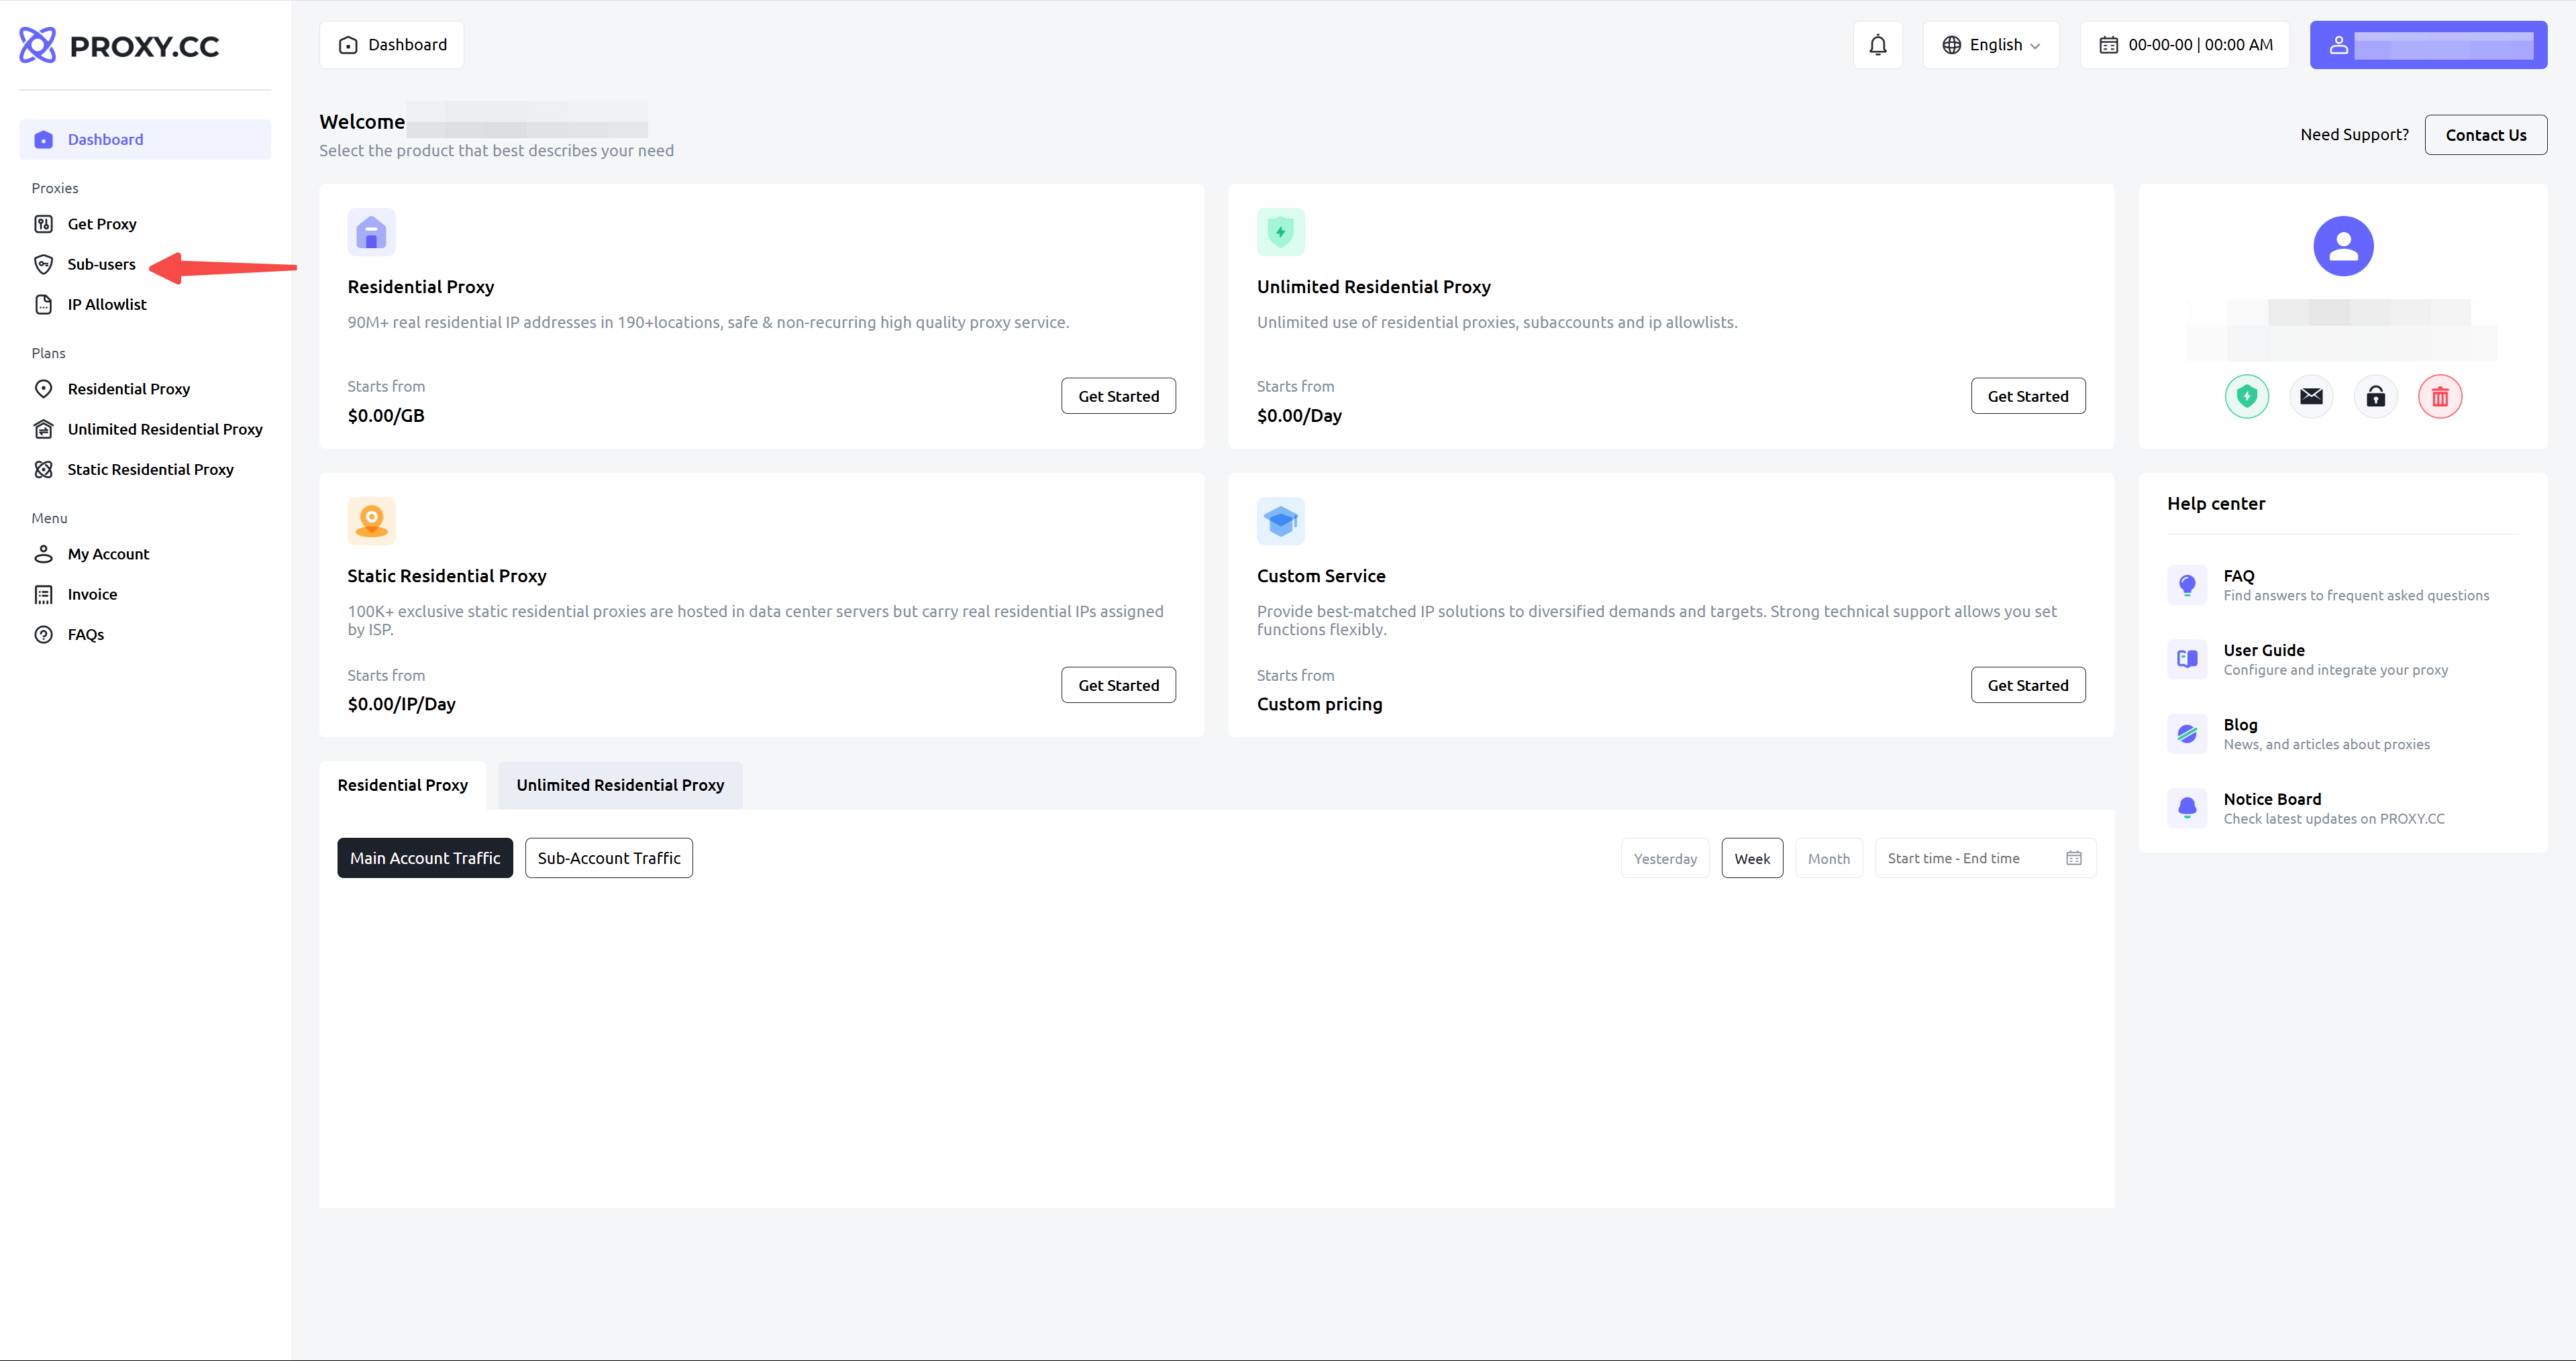The width and height of the screenshot is (2576, 1361).
Task: Open Static Residential Proxy plan in sidebar
Action: 145,469
